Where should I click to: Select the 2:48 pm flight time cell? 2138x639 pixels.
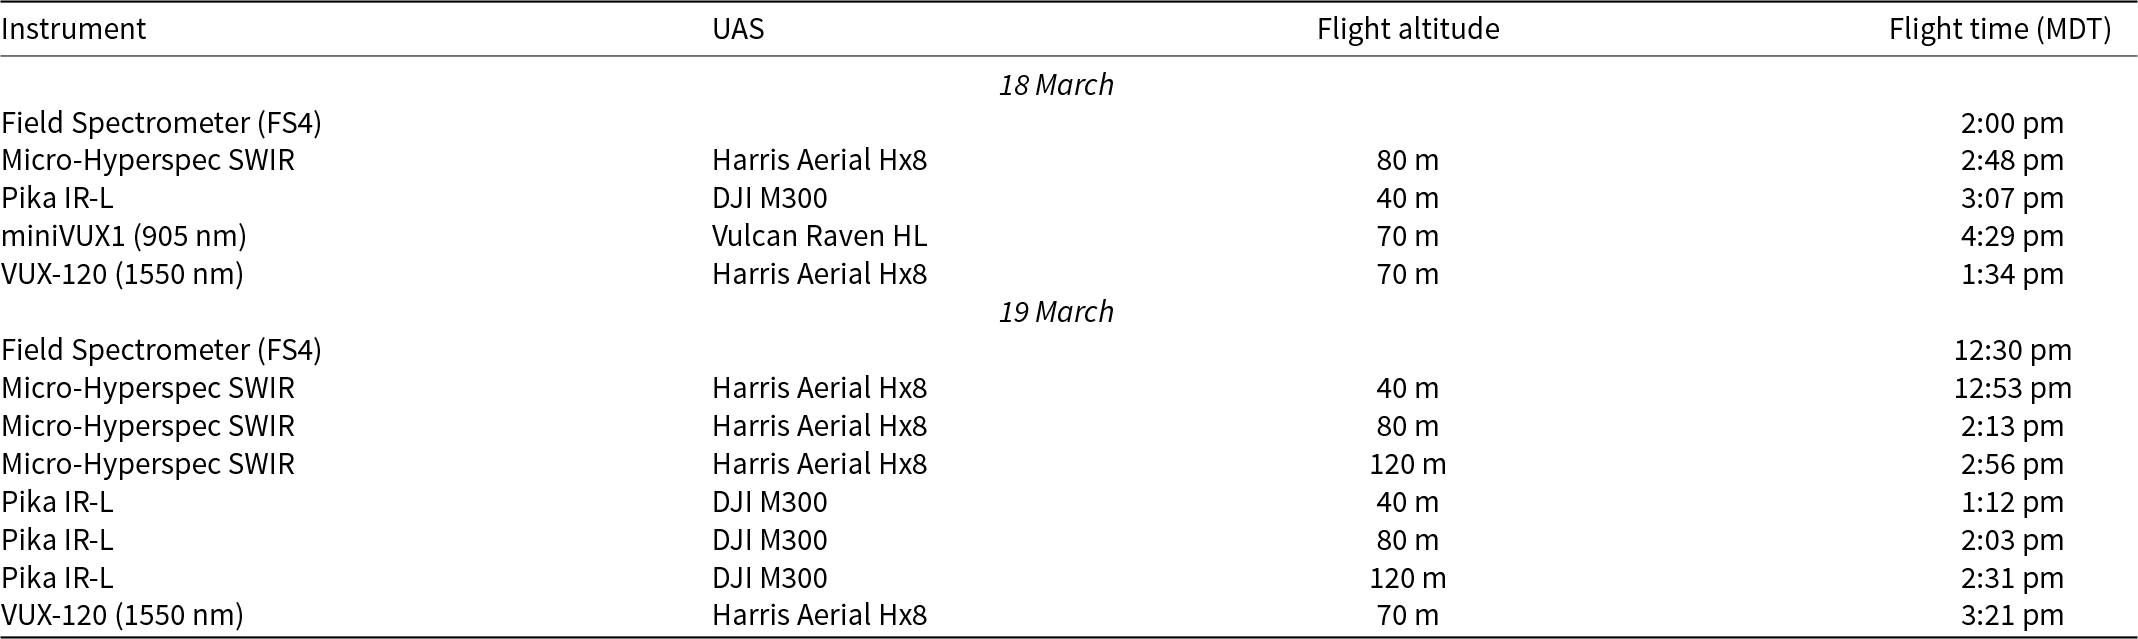2012,160
